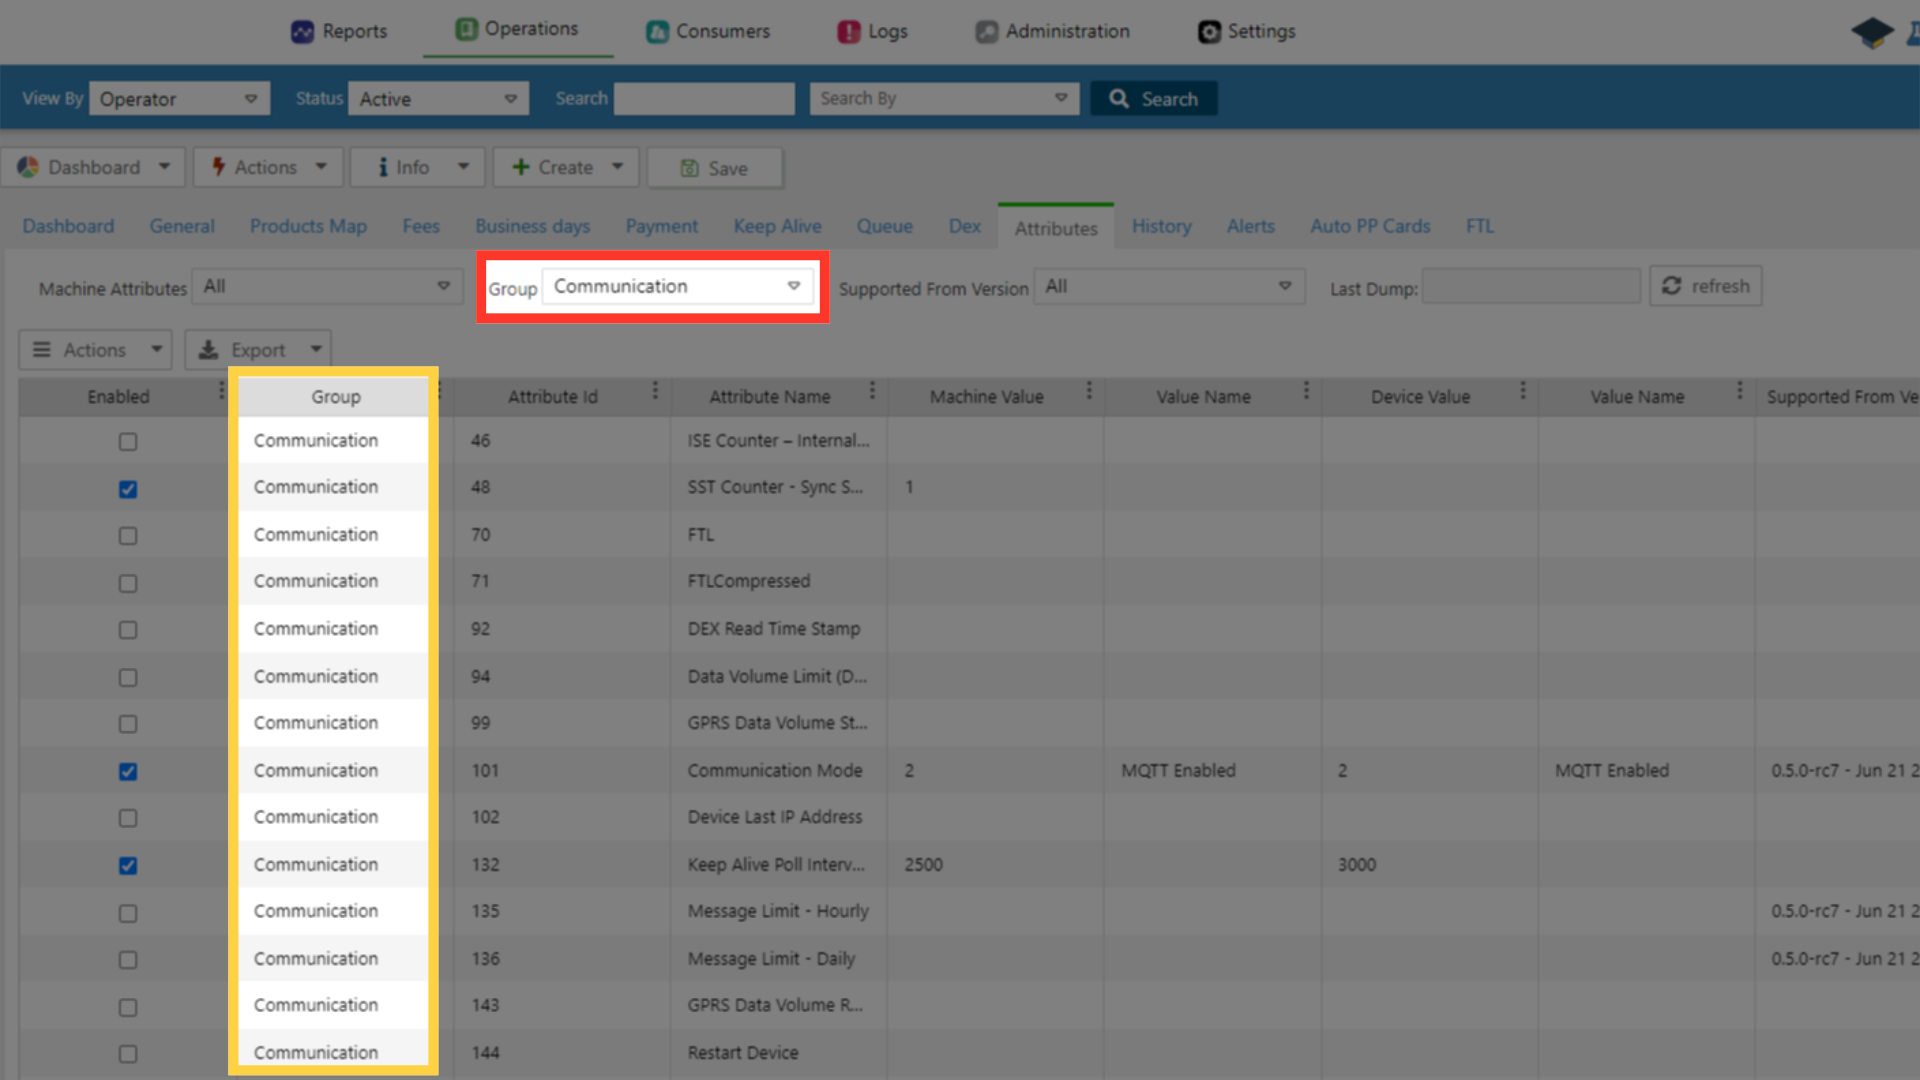Viewport: 1920px width, 1080px height.
Task: Switch to the General tab
Action: 182,227
